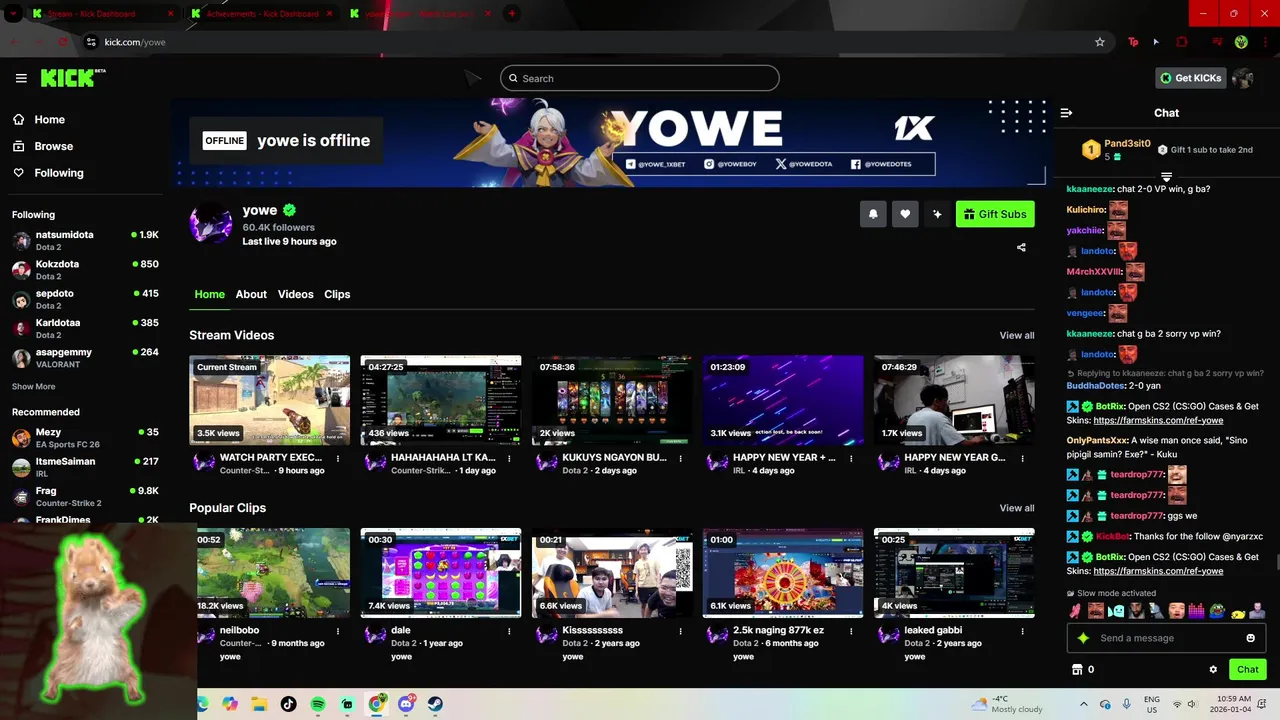Click the share icon below Gift Subs

[x=1021, y=247]
